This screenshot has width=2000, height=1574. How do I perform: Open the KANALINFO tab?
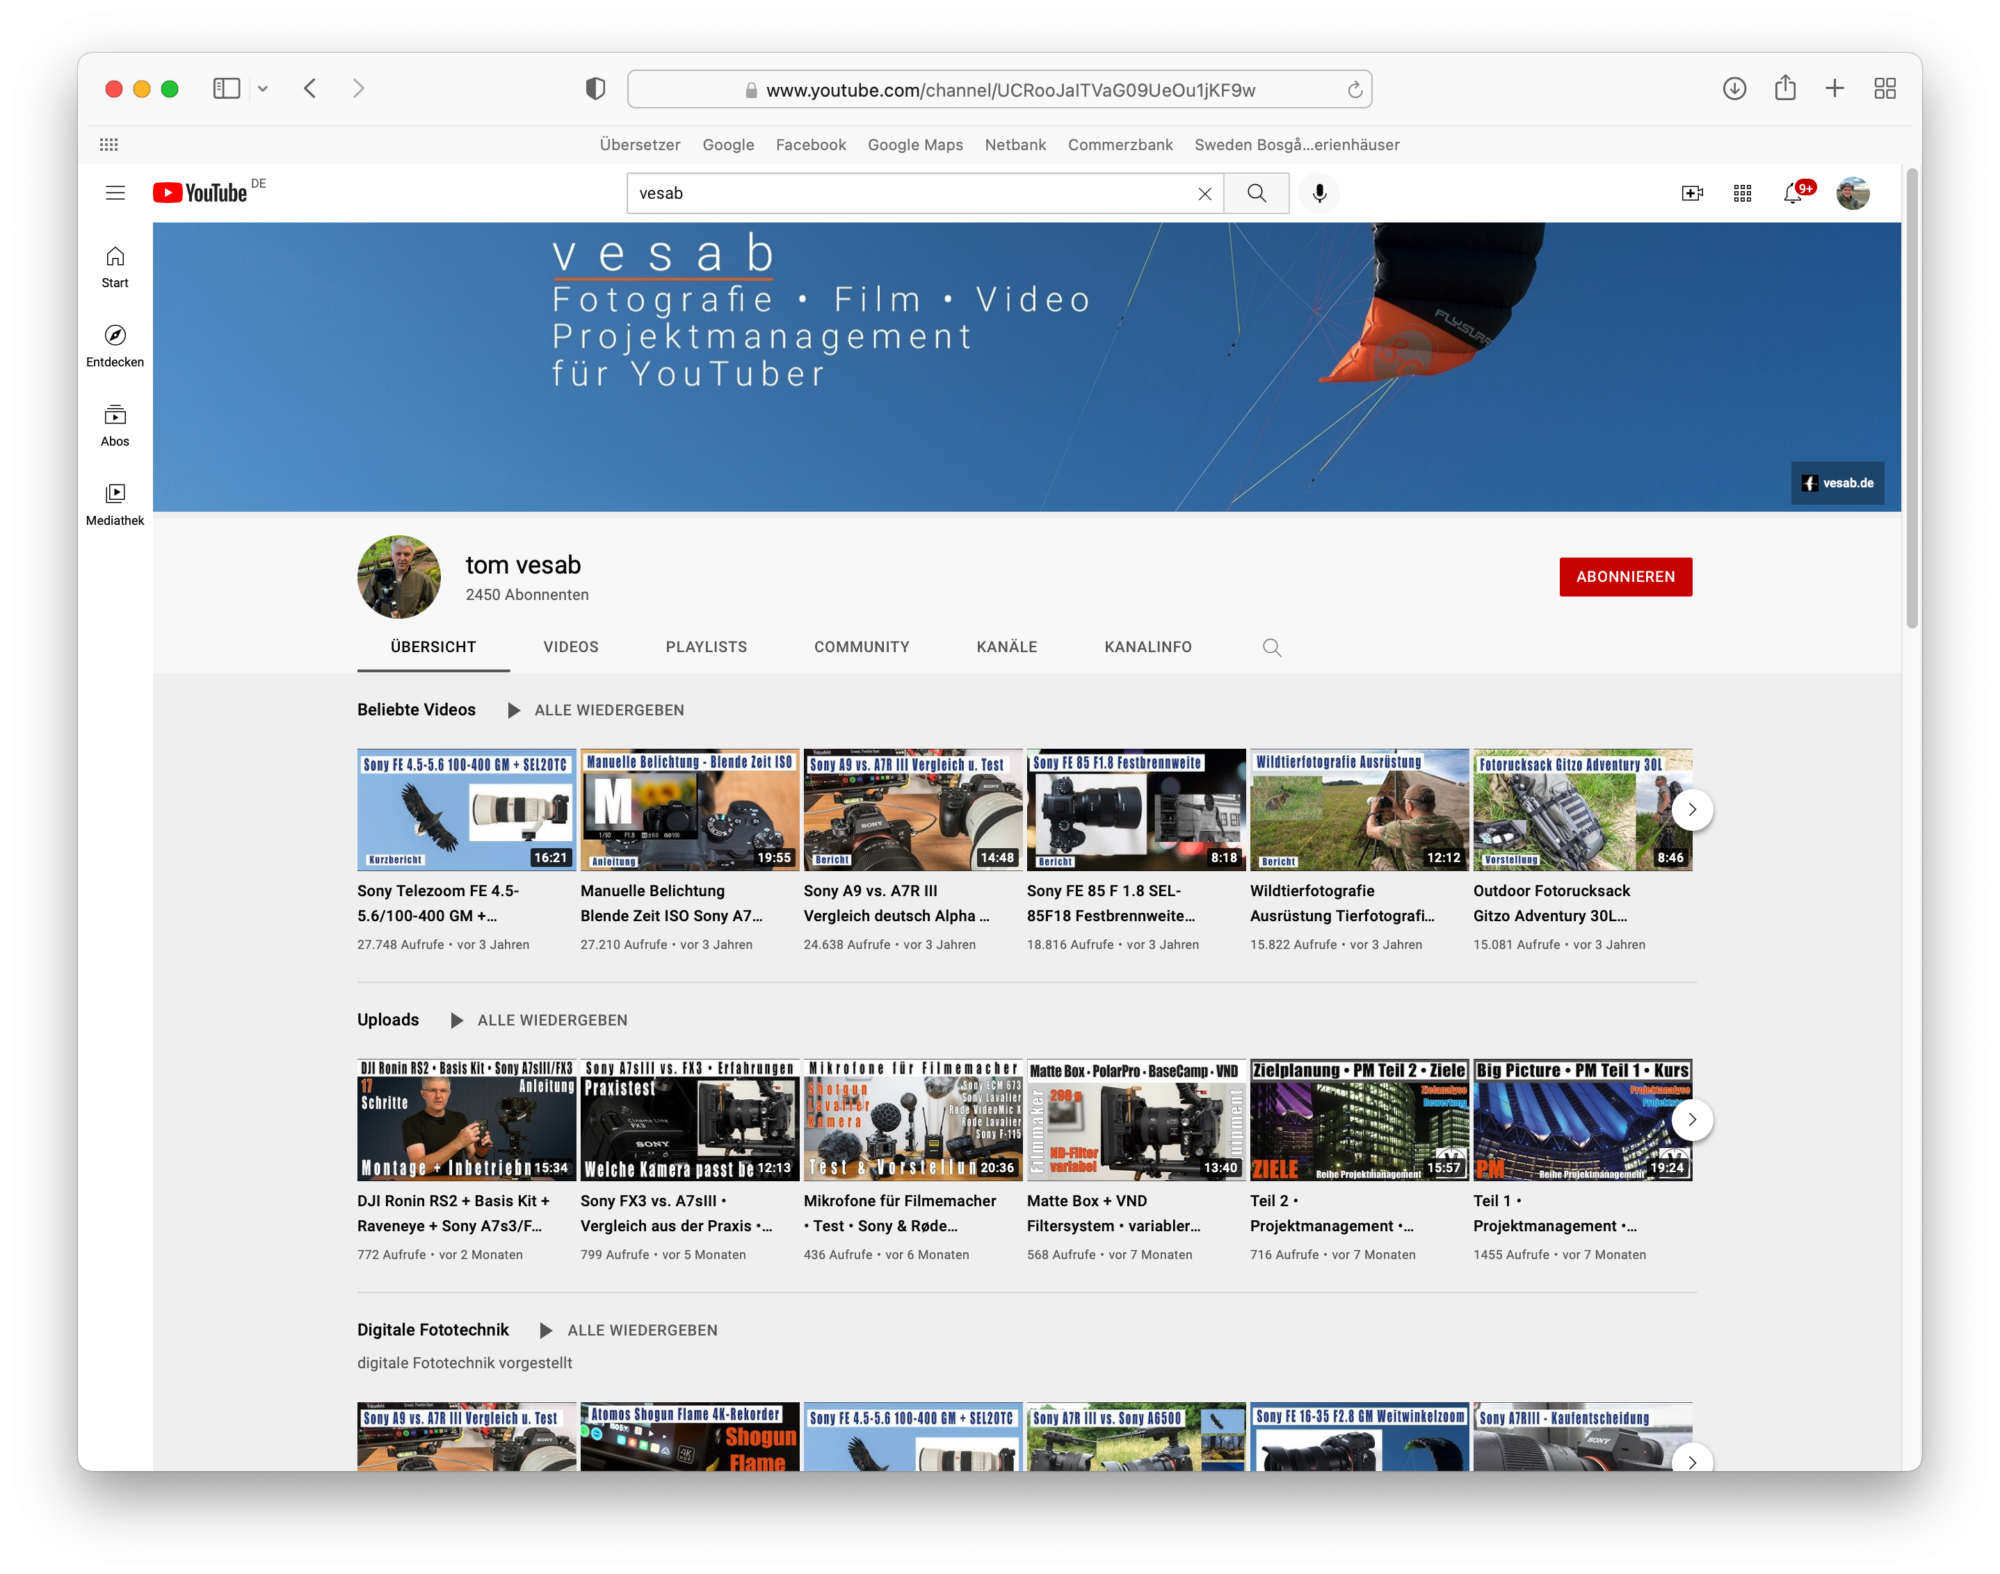coord(1147,647)
